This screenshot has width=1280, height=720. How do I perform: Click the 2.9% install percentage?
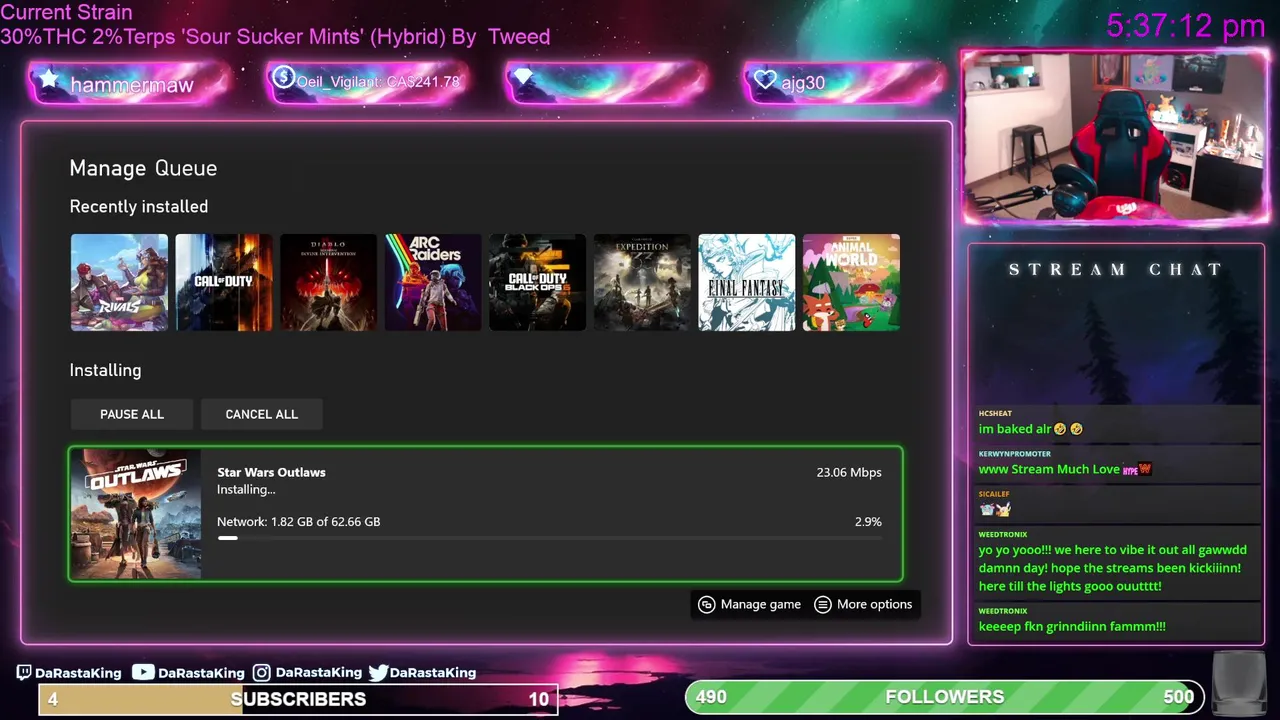(x=868, y=521)
